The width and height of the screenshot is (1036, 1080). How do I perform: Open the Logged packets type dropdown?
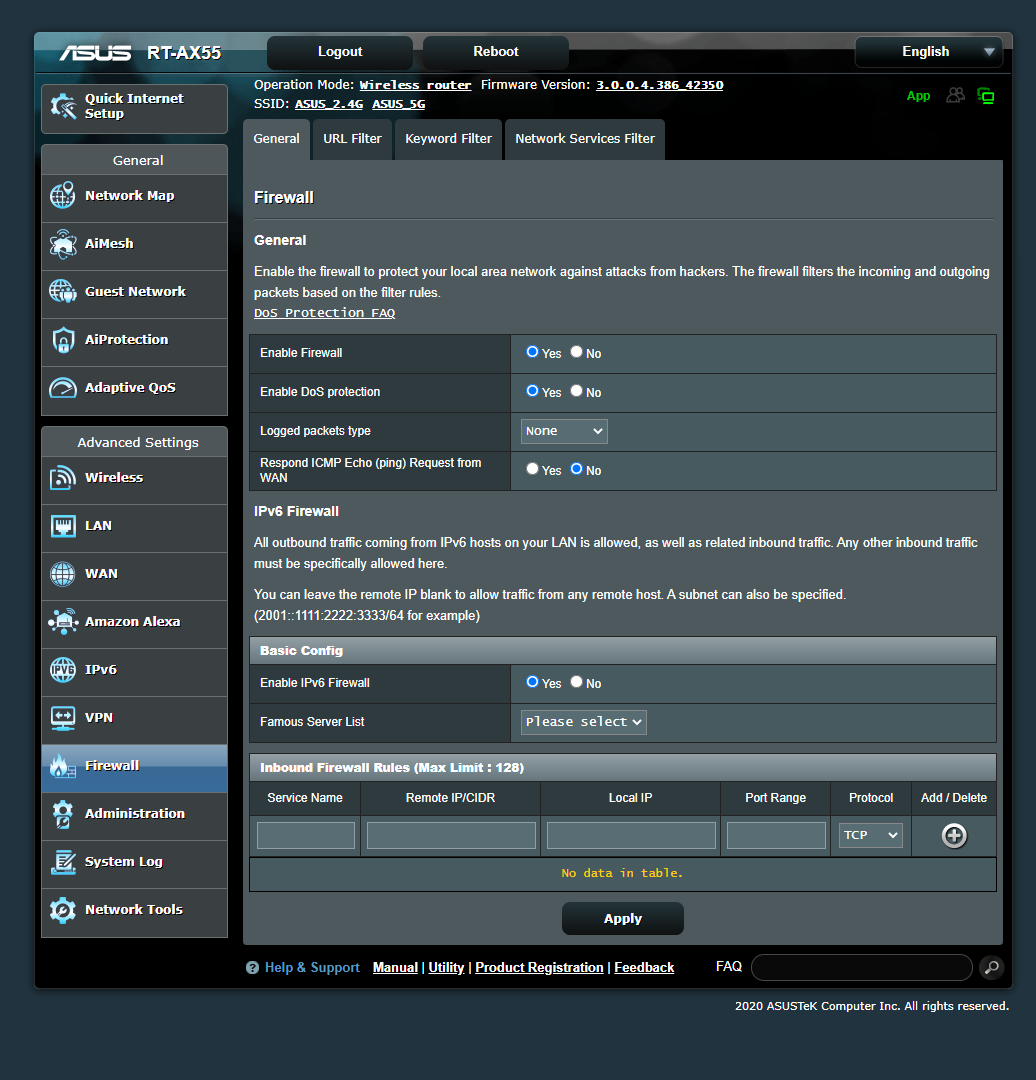564,431
